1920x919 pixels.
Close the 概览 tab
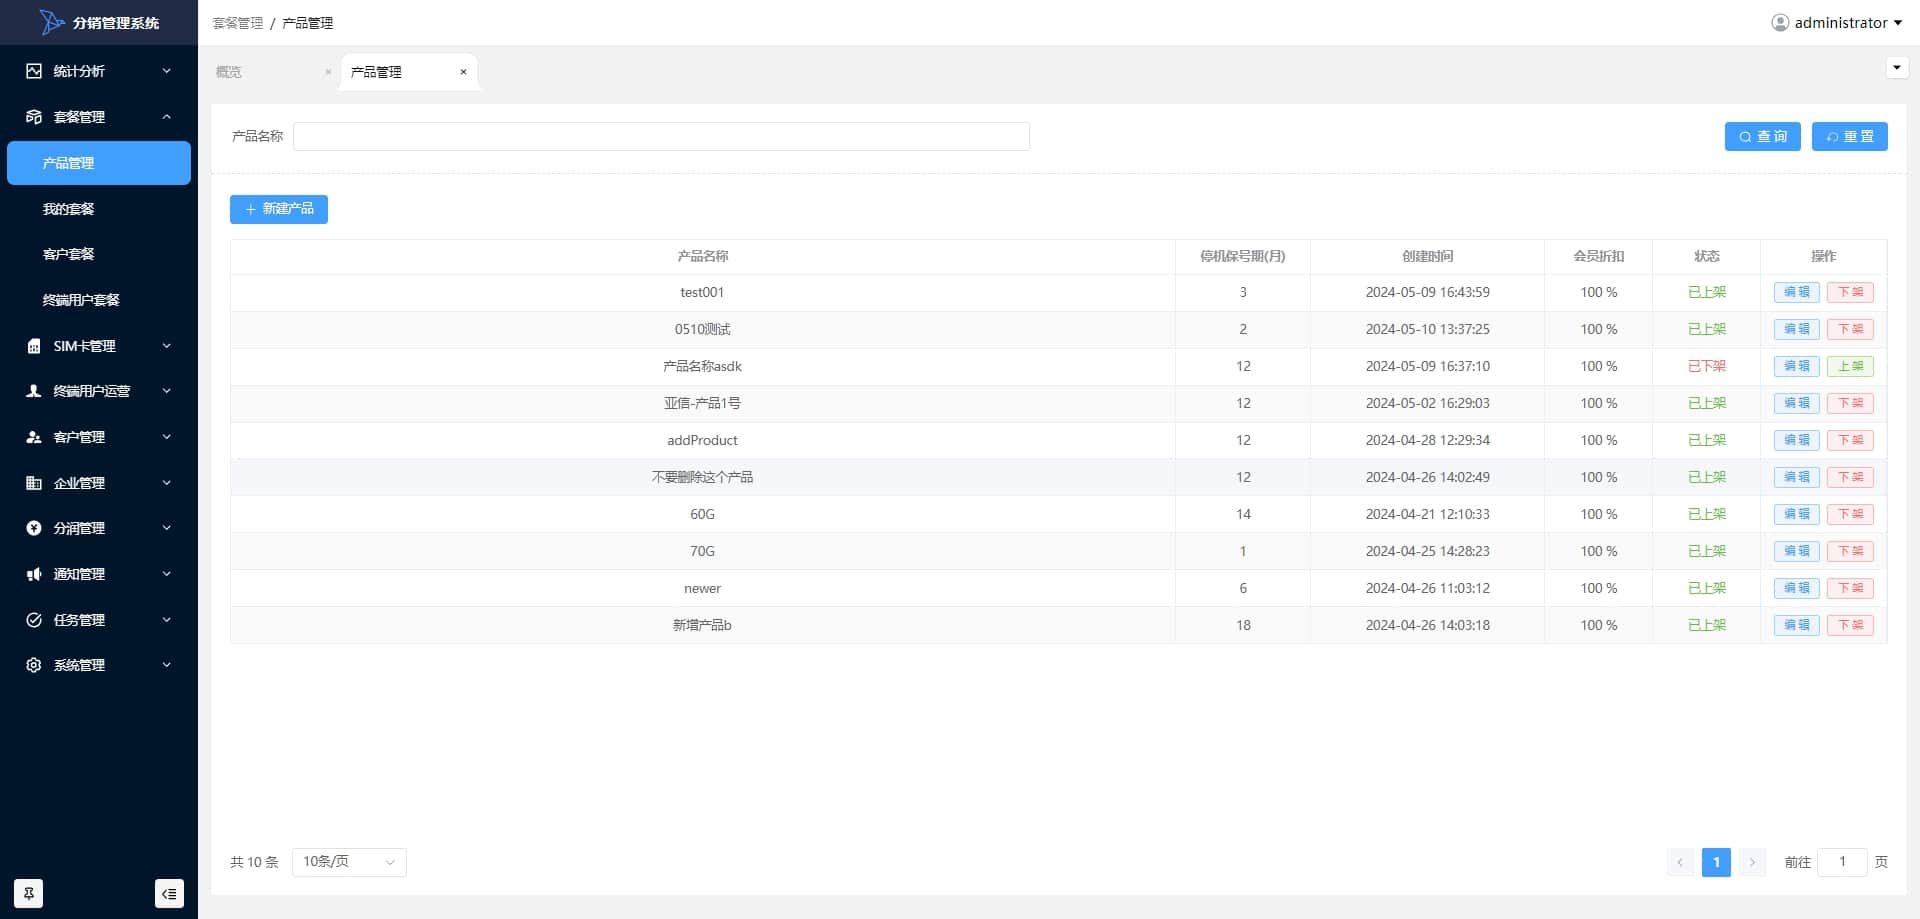pyautogui.click(x=328, y=72)
